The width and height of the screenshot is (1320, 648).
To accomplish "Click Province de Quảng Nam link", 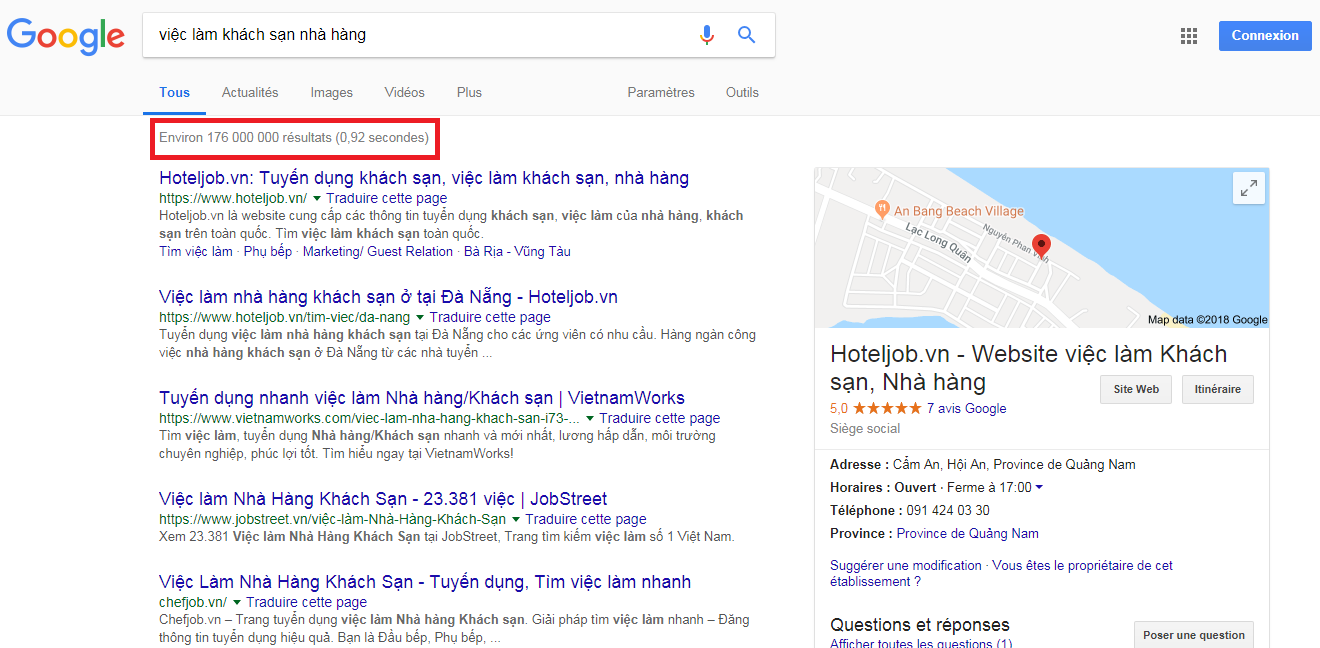I will [x=968, y=534].
